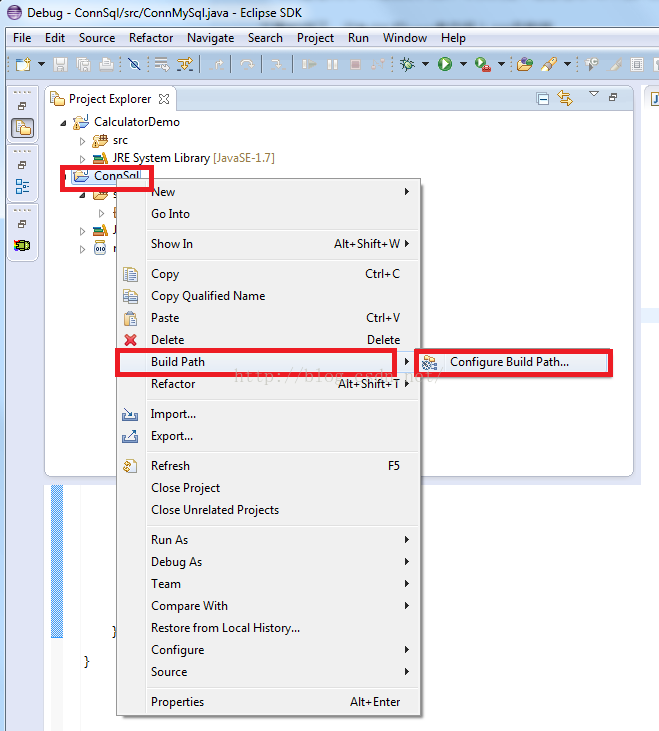Toggle Link with Editor in Project Explorer
The image size is (659, 731).
[x=565, y=98]
